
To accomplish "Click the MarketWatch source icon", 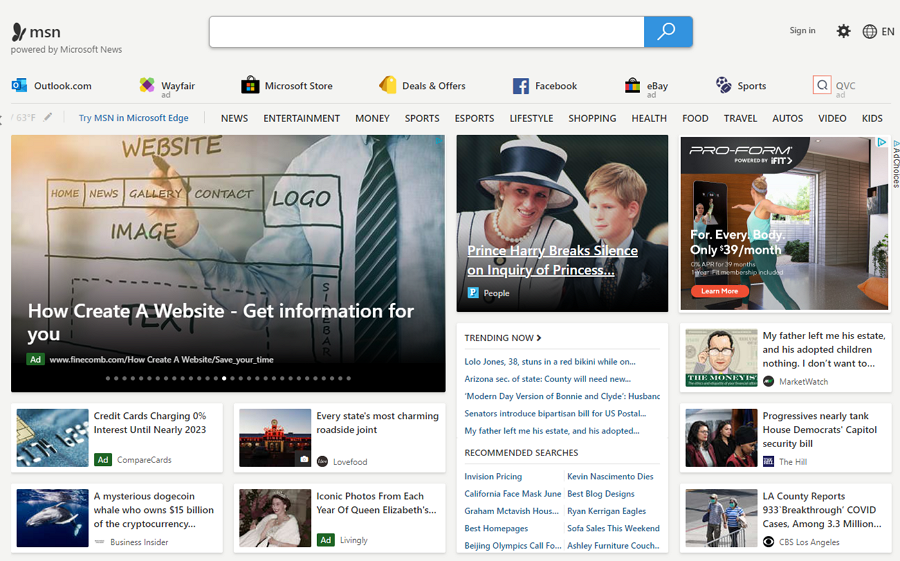I will [x=769, y=381].
